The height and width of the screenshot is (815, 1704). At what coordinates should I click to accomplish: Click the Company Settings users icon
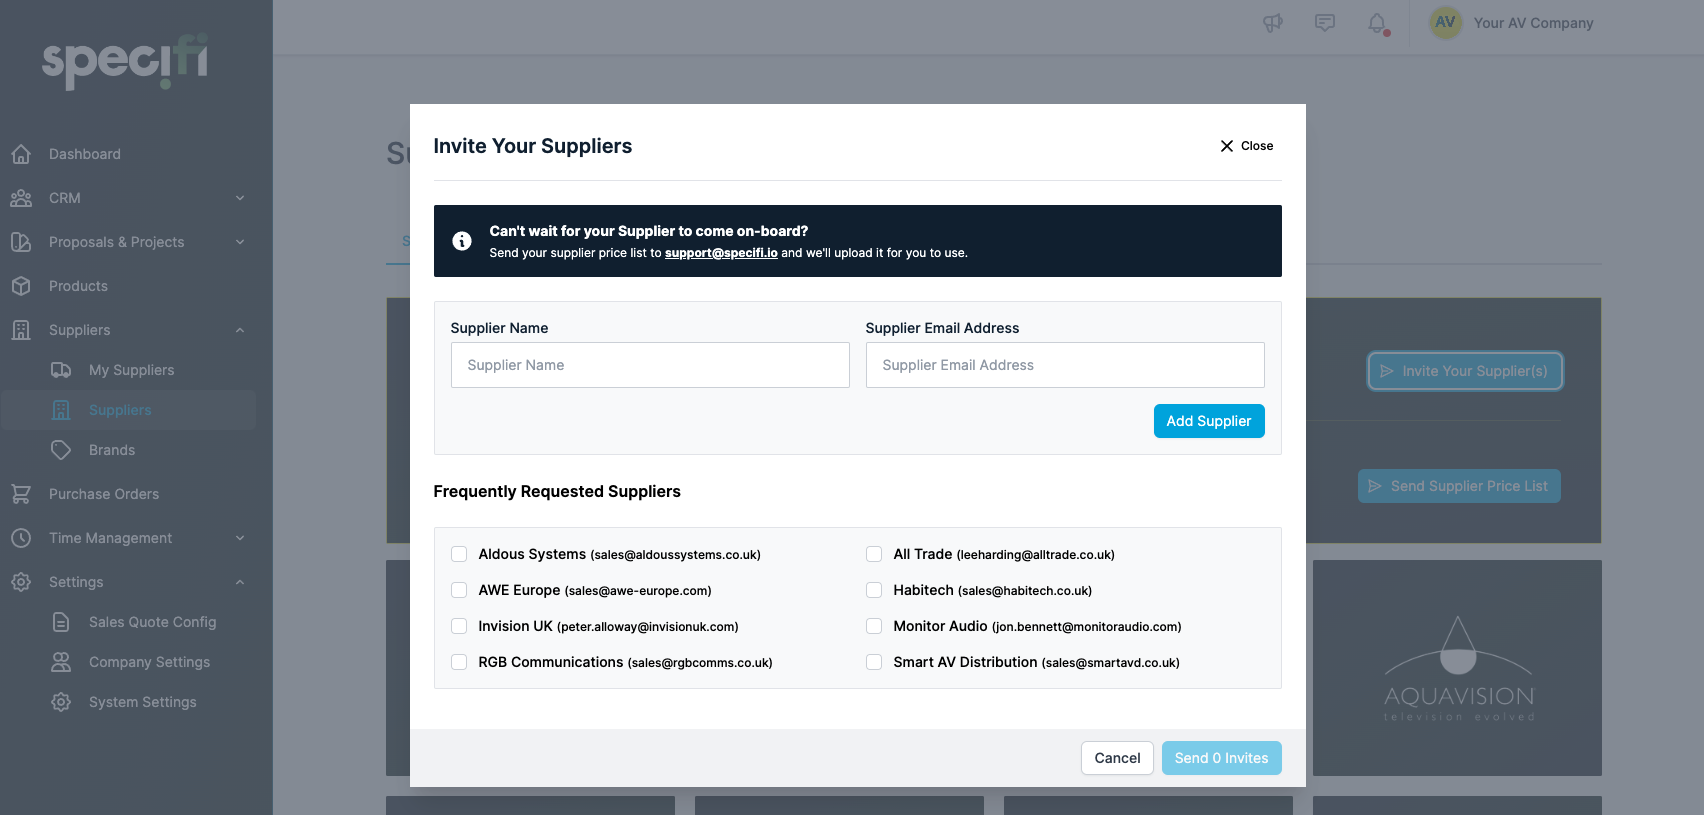click(61, 662)
